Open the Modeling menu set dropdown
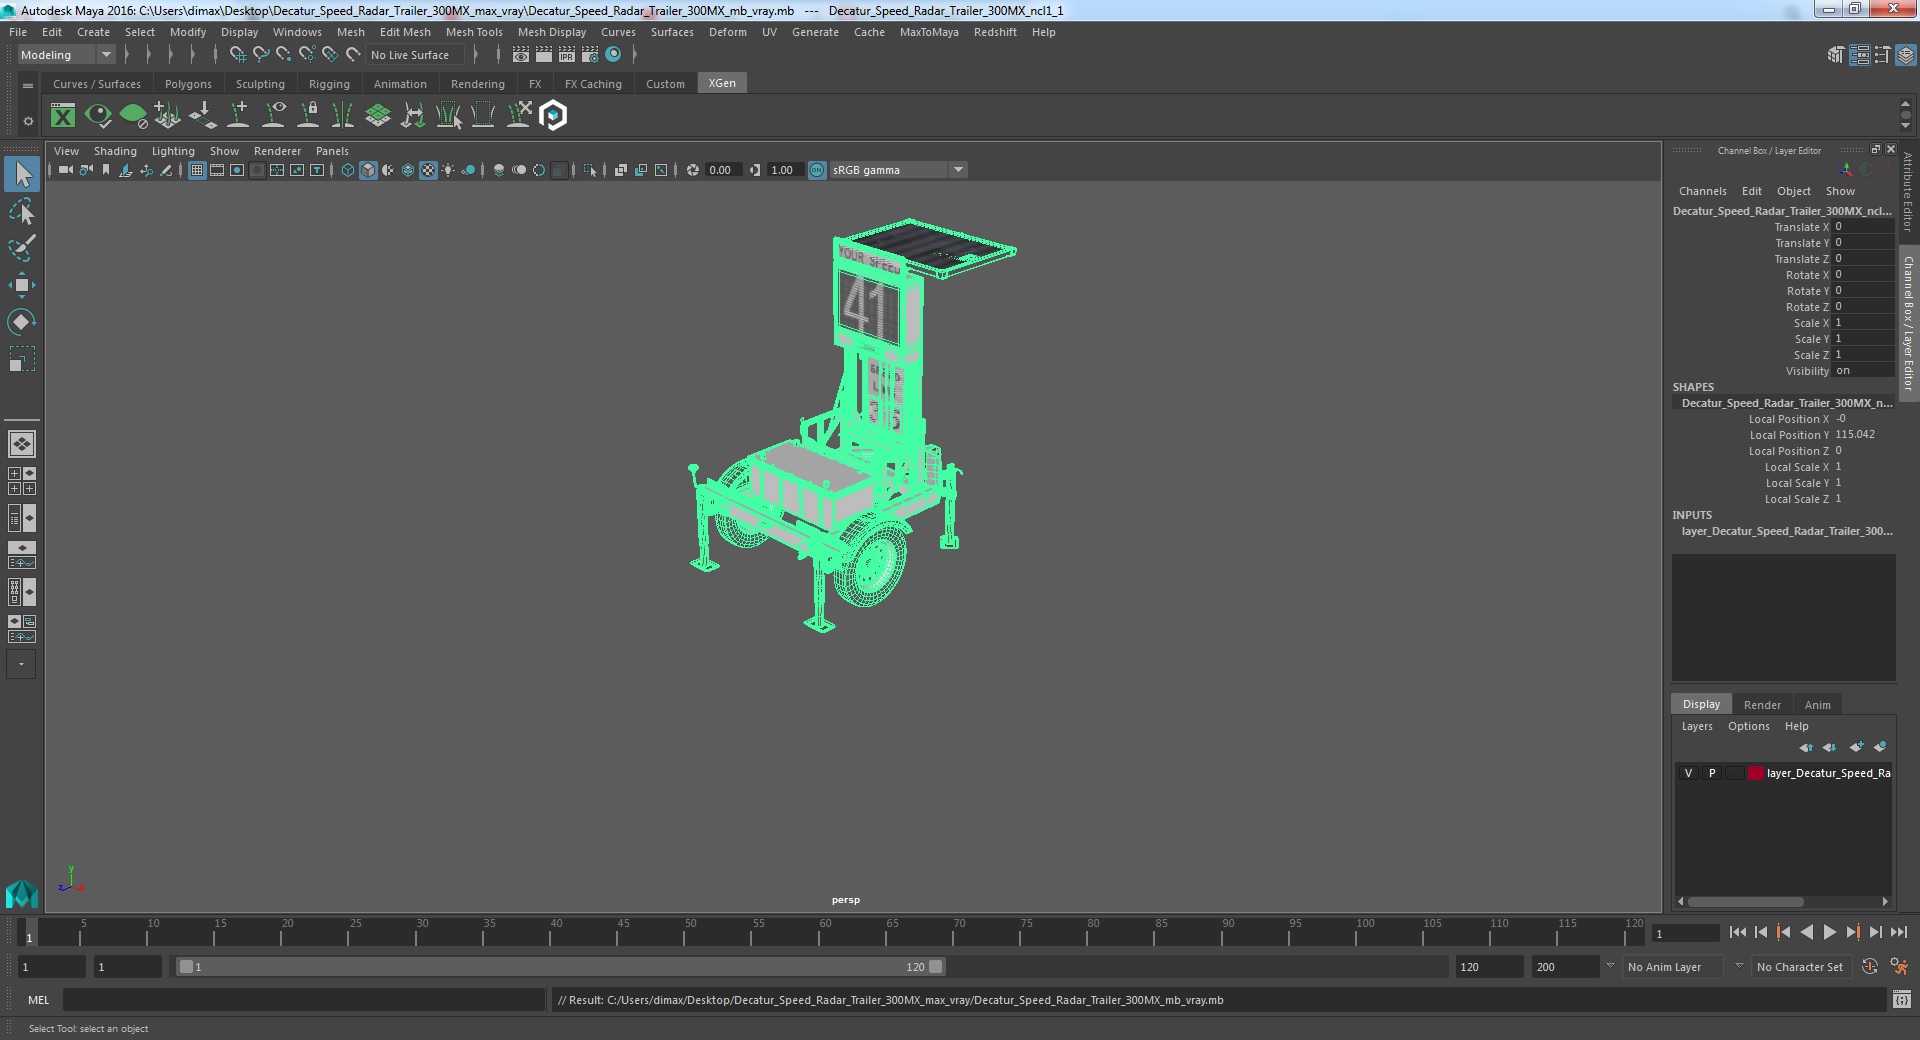 click(x=66, y=55)
